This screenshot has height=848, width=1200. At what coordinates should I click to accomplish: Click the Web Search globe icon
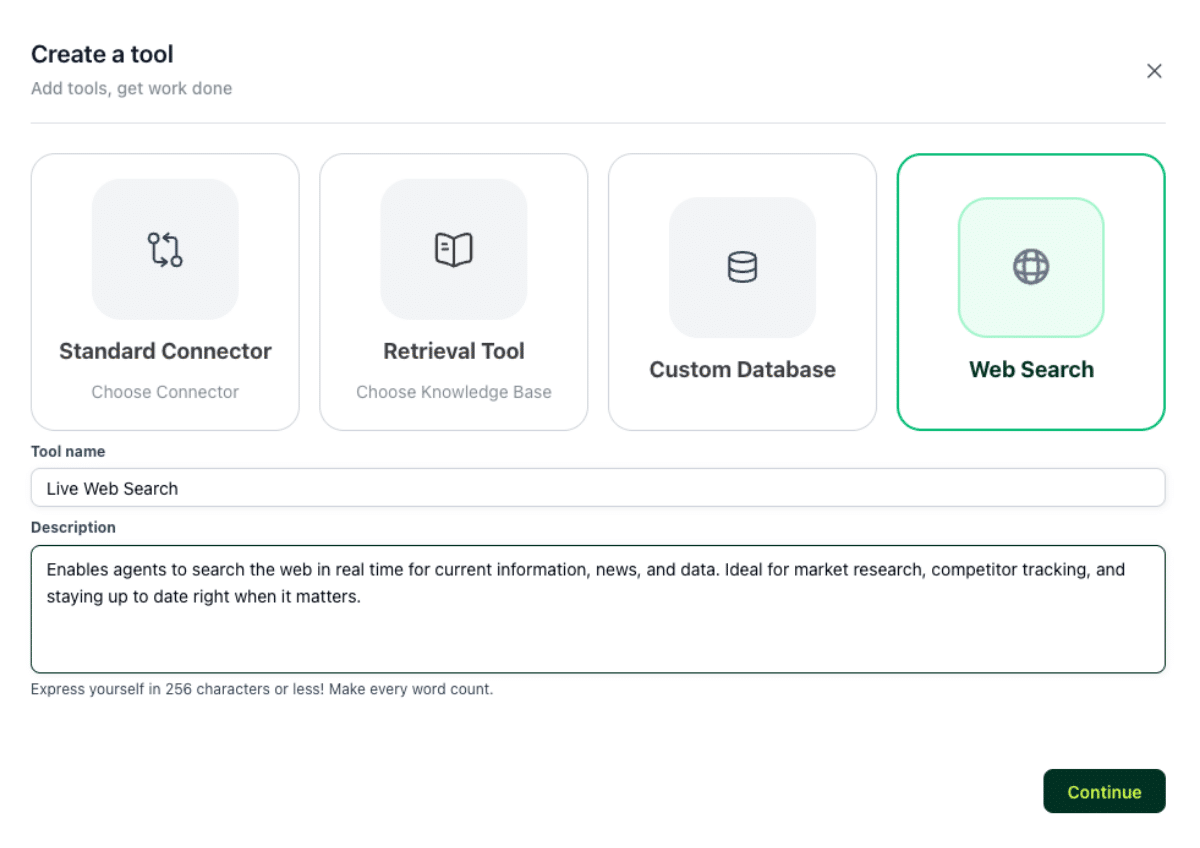coord(1031,267)
